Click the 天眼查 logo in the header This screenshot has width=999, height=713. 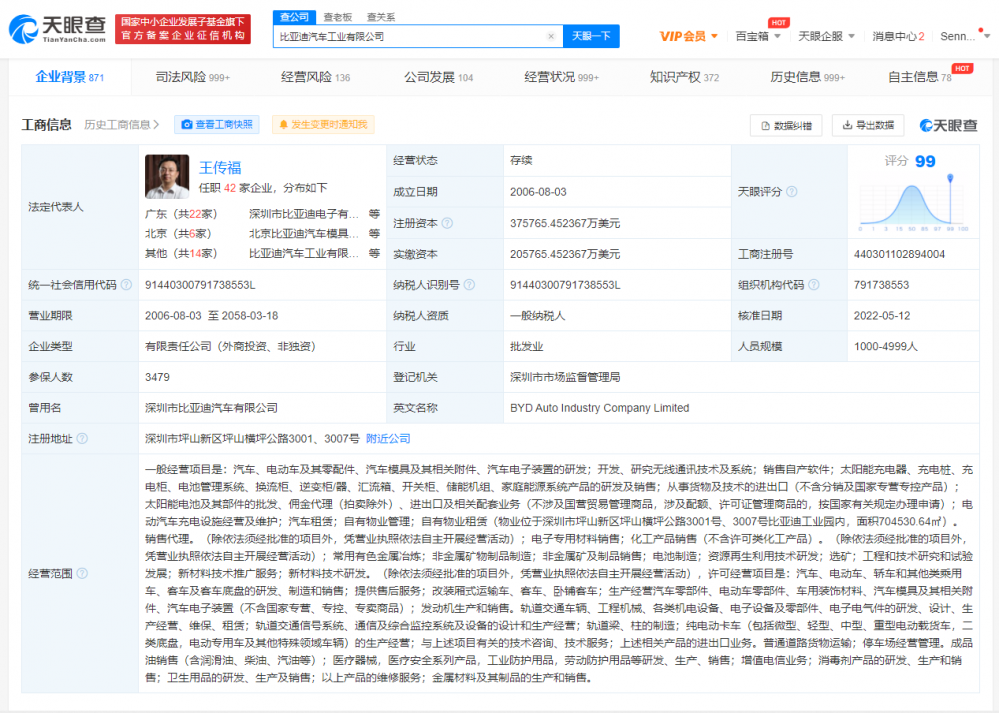click(57, 29)
